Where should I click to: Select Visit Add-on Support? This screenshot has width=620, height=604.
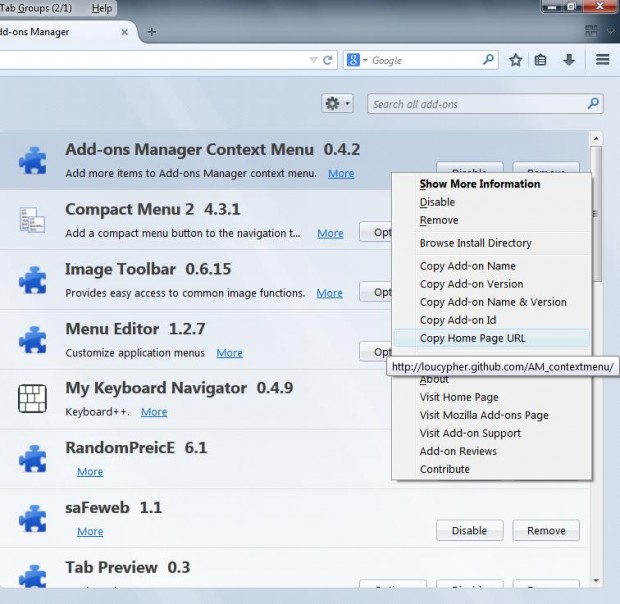pos(491,433)
